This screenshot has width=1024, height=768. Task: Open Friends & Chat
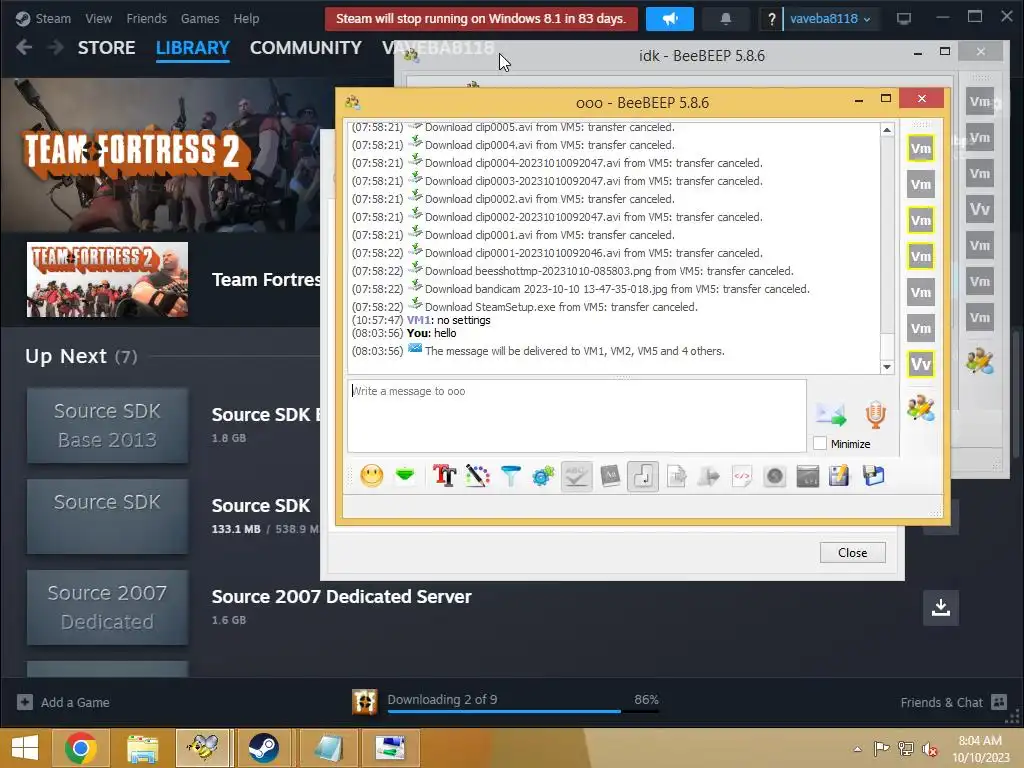[x=953, y=702]
